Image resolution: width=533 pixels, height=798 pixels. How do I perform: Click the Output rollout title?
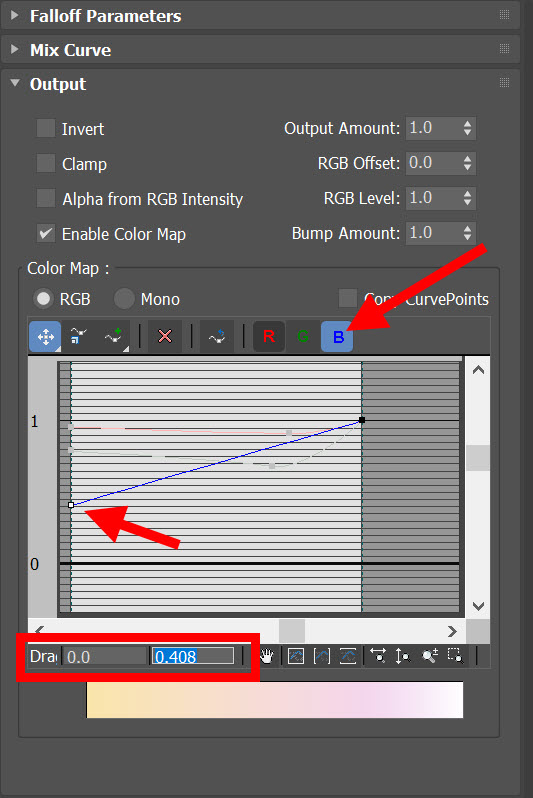pyautogui.click(x=58, y=84)
